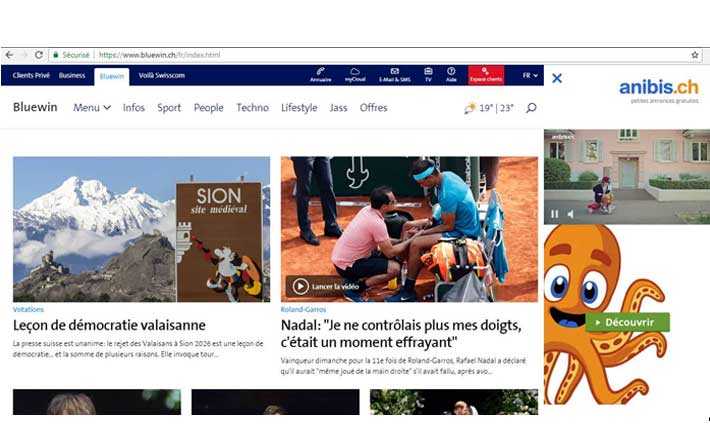
Task: Click the anibis.ch logo in the ad
Action: point(659,90)
